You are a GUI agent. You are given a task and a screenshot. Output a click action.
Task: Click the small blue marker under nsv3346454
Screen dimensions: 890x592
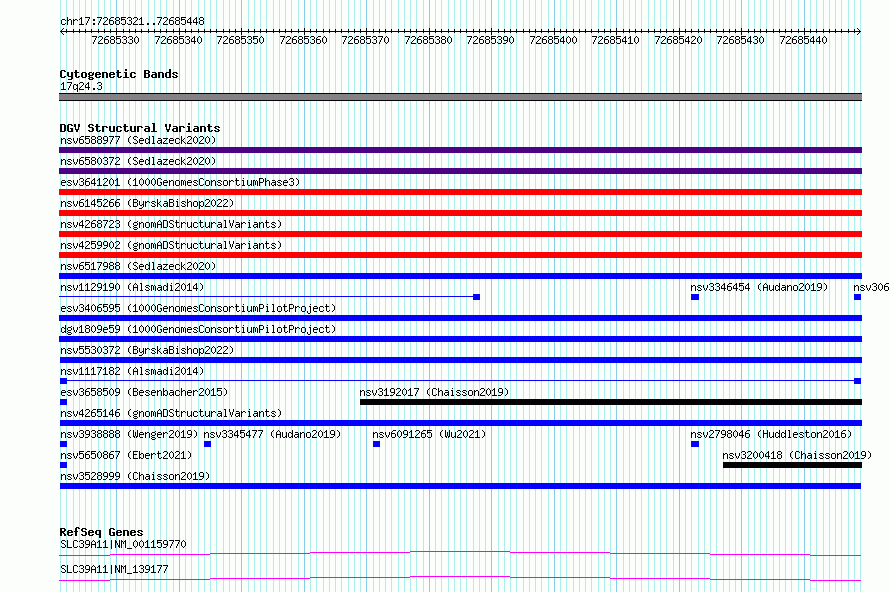(x=695, y=297)
